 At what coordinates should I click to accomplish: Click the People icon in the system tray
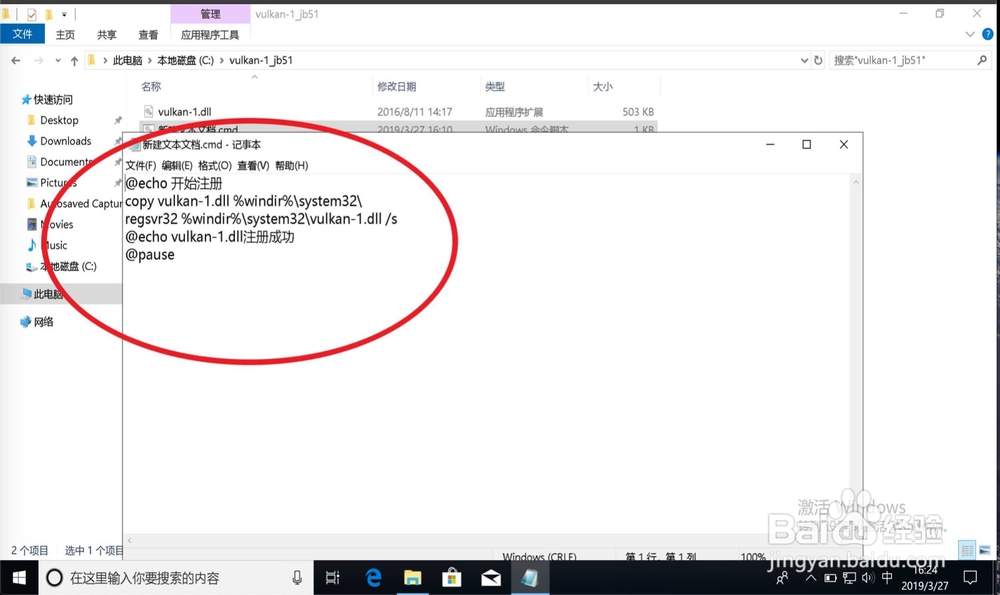[783, 578]
